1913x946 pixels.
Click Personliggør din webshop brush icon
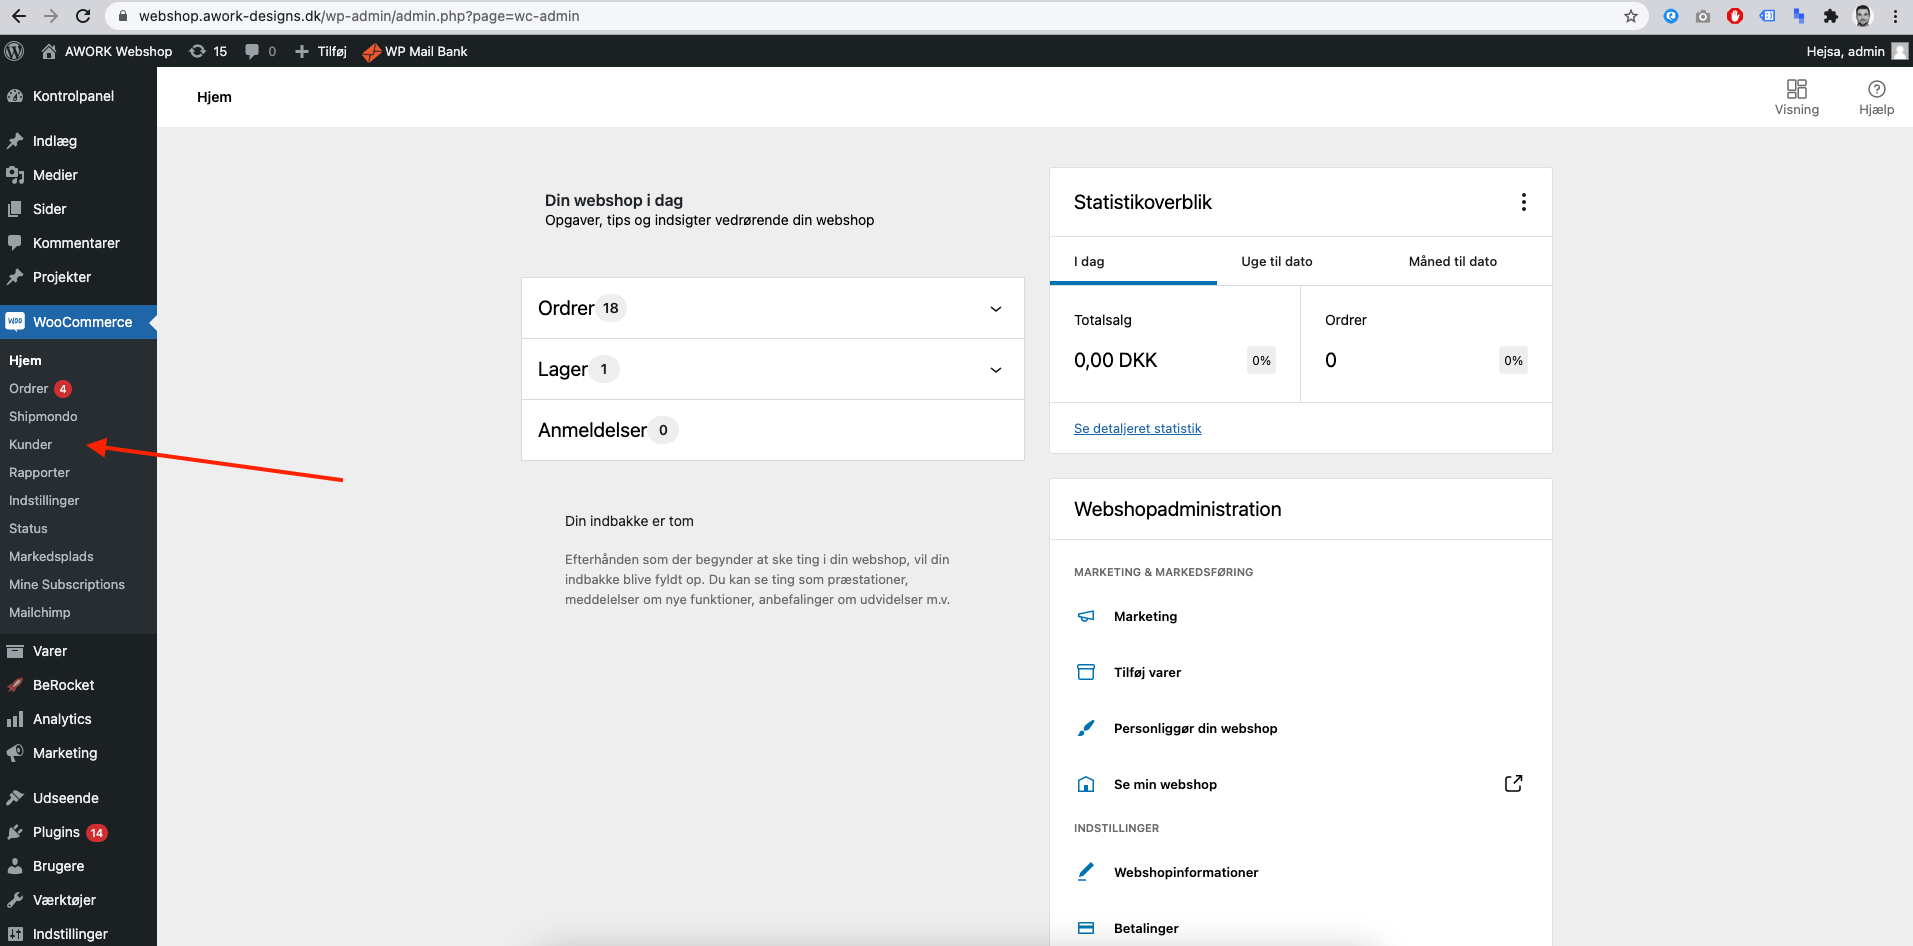(1086, 728)
